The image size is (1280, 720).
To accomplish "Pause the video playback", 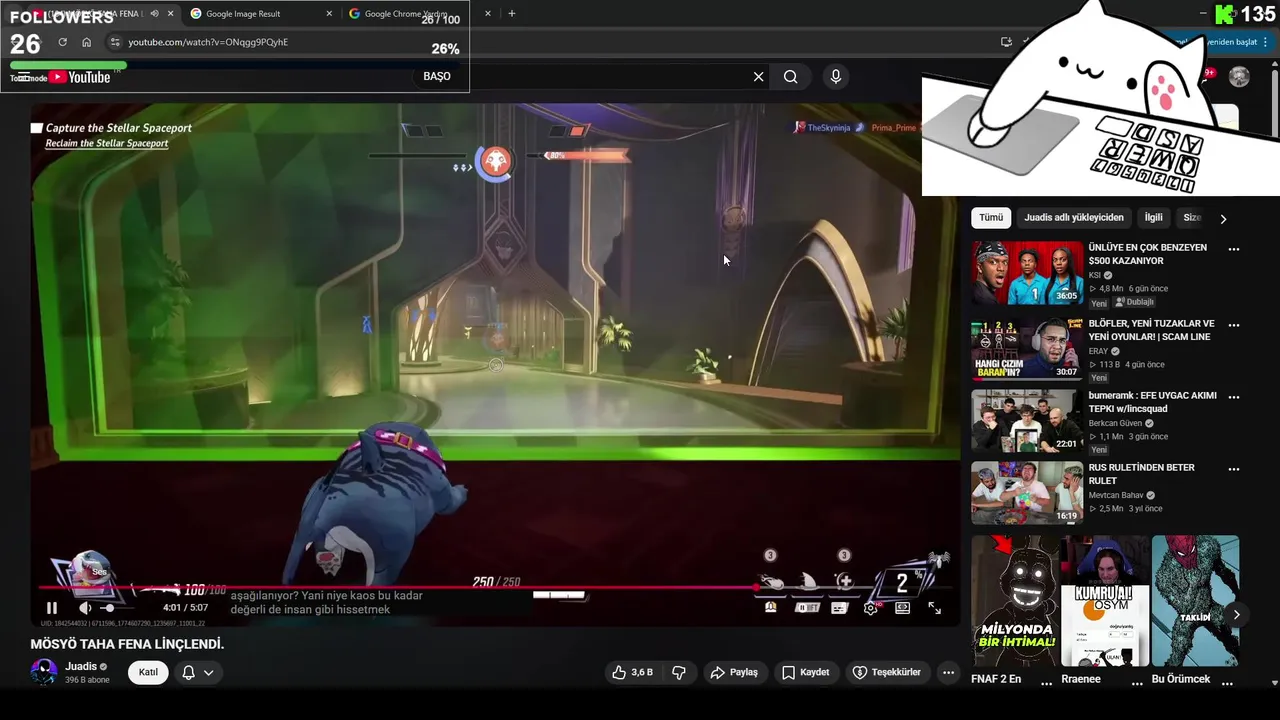I will click(52, 607).
